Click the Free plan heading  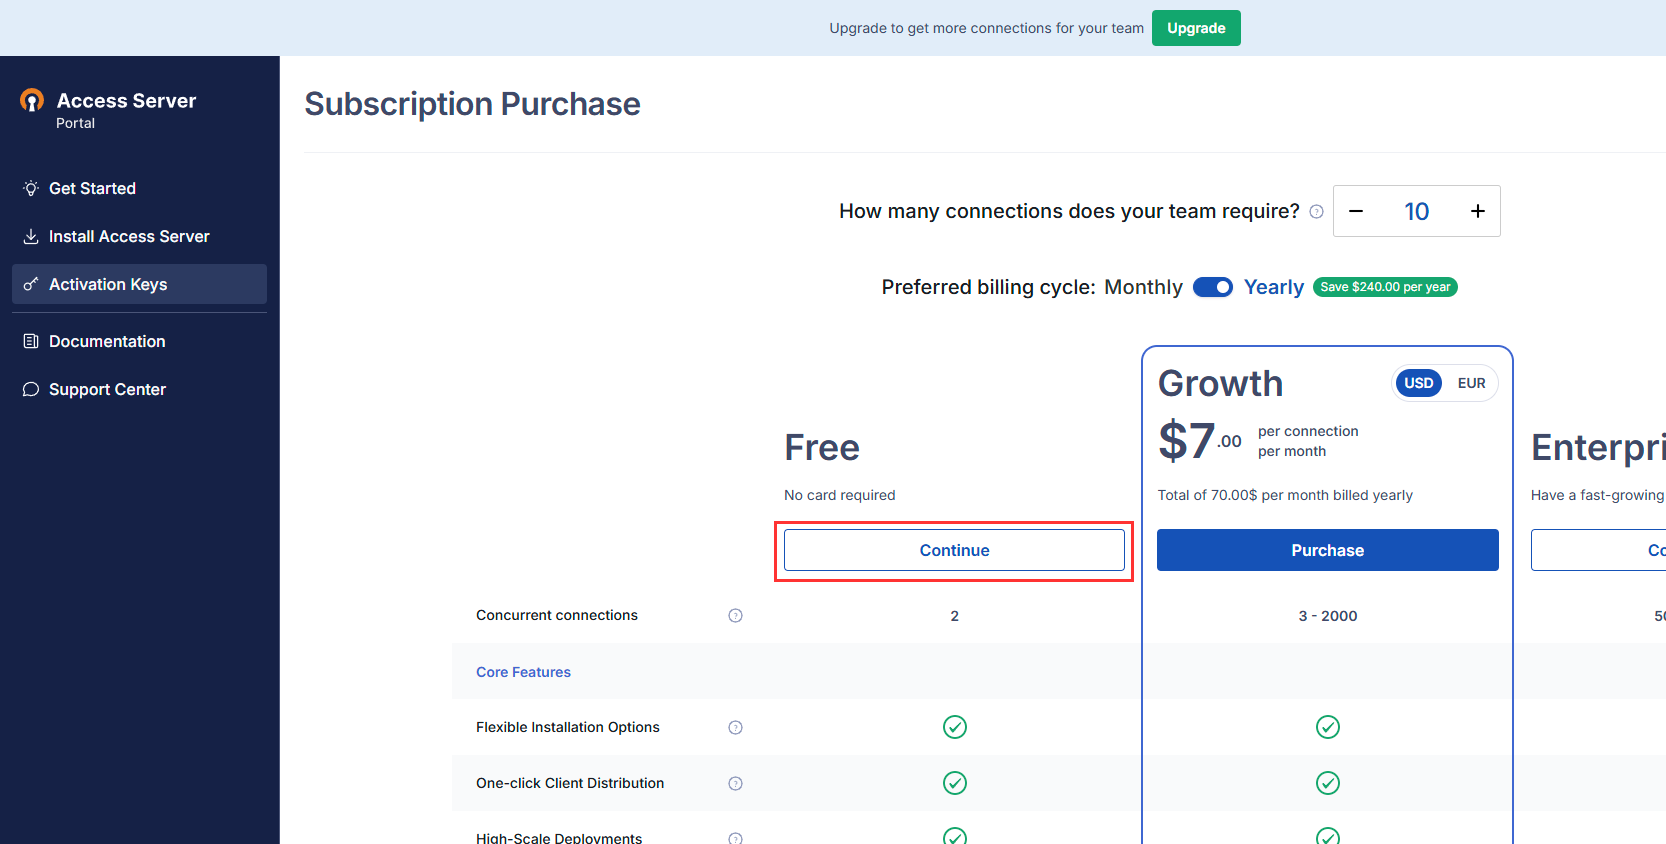pyautogui.click(x=822, y=447)
